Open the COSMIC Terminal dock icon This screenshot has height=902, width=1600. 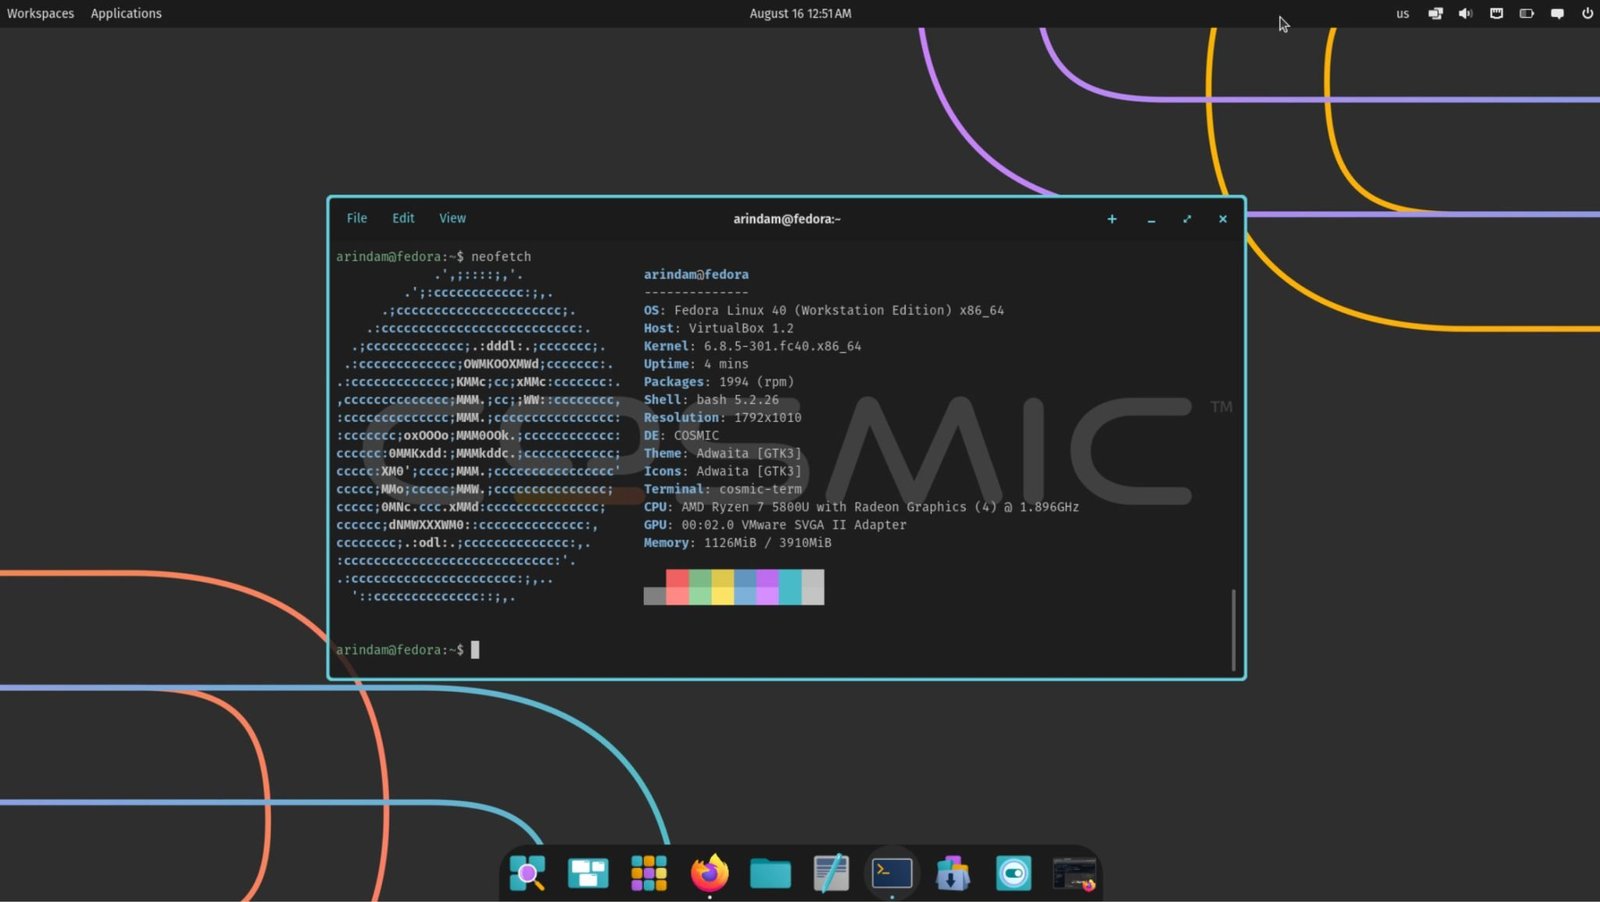[891, 873]
